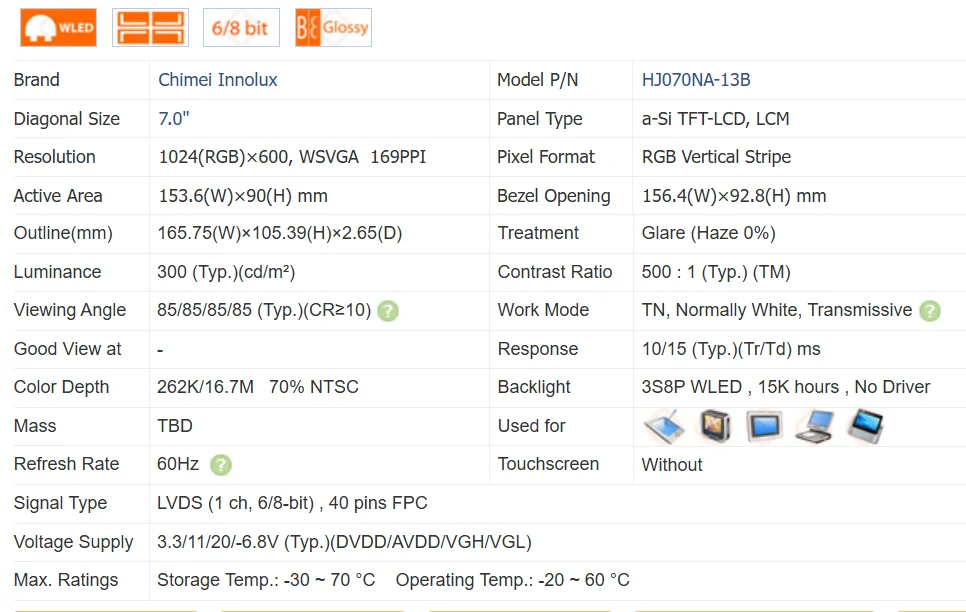Click the digital photo frame icon in Used for

[x=765, y=426]
